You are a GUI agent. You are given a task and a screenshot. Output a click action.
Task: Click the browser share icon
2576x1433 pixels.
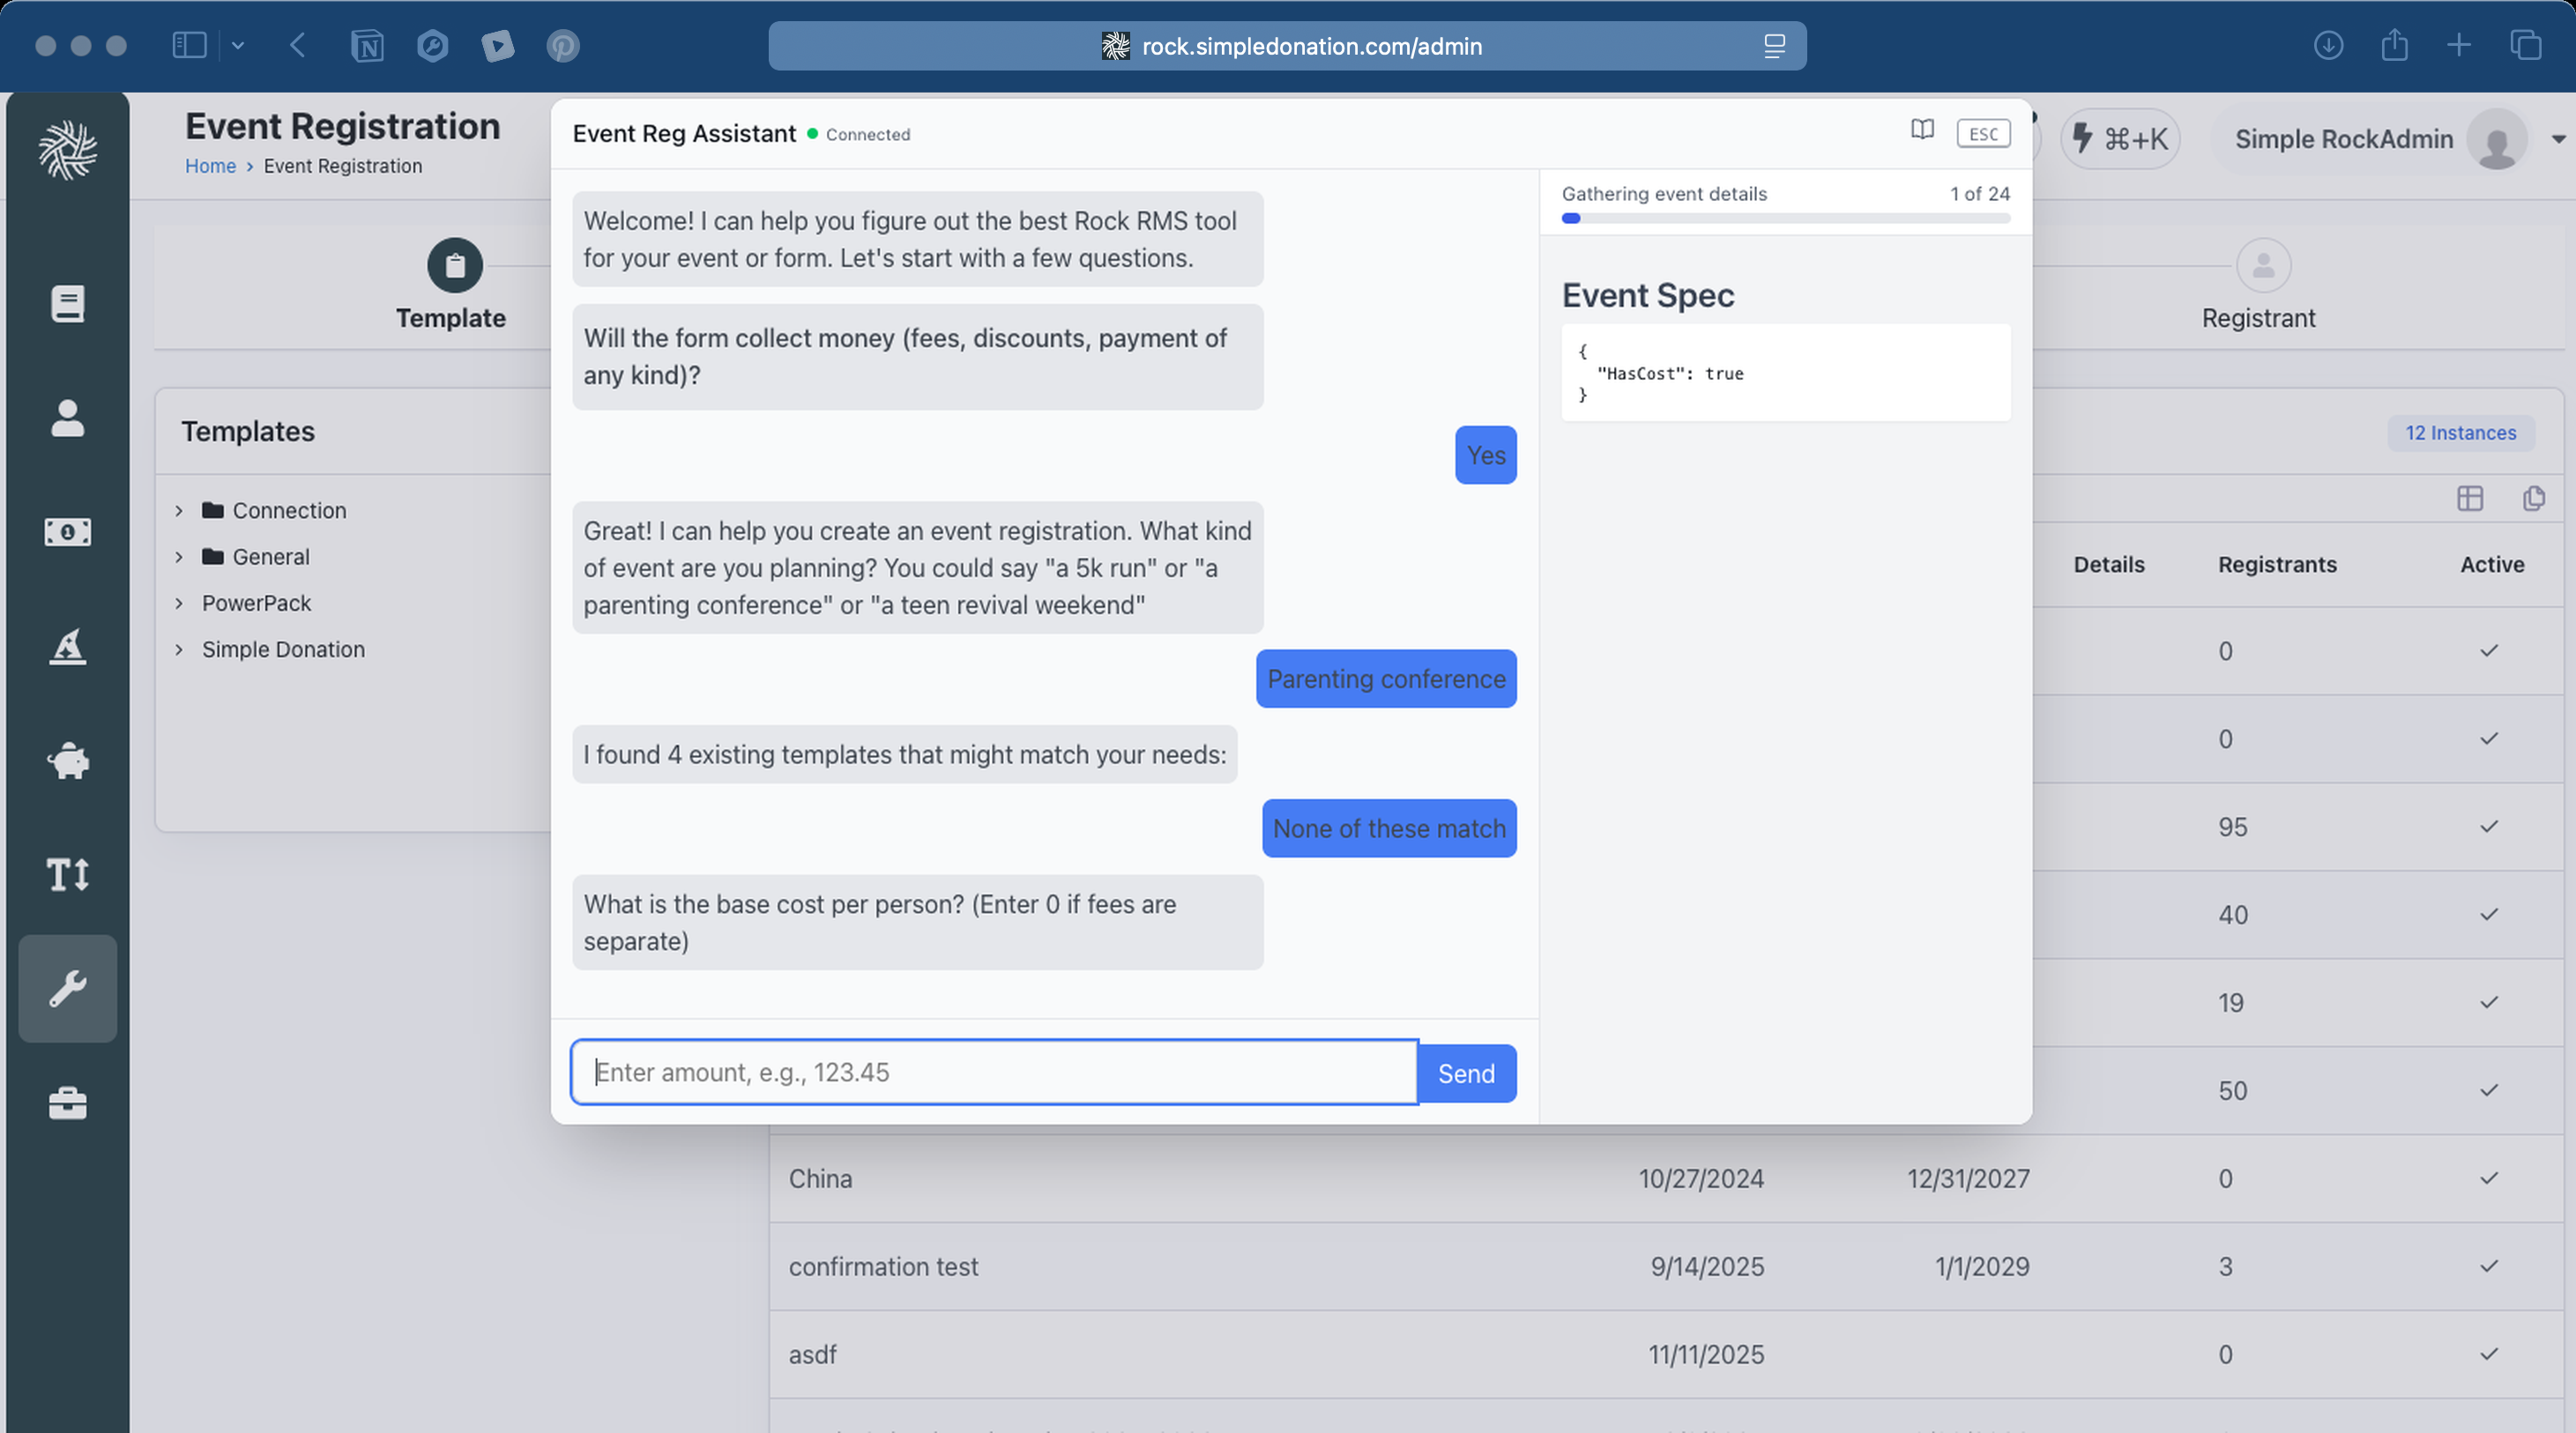(x=2394, y=45)
